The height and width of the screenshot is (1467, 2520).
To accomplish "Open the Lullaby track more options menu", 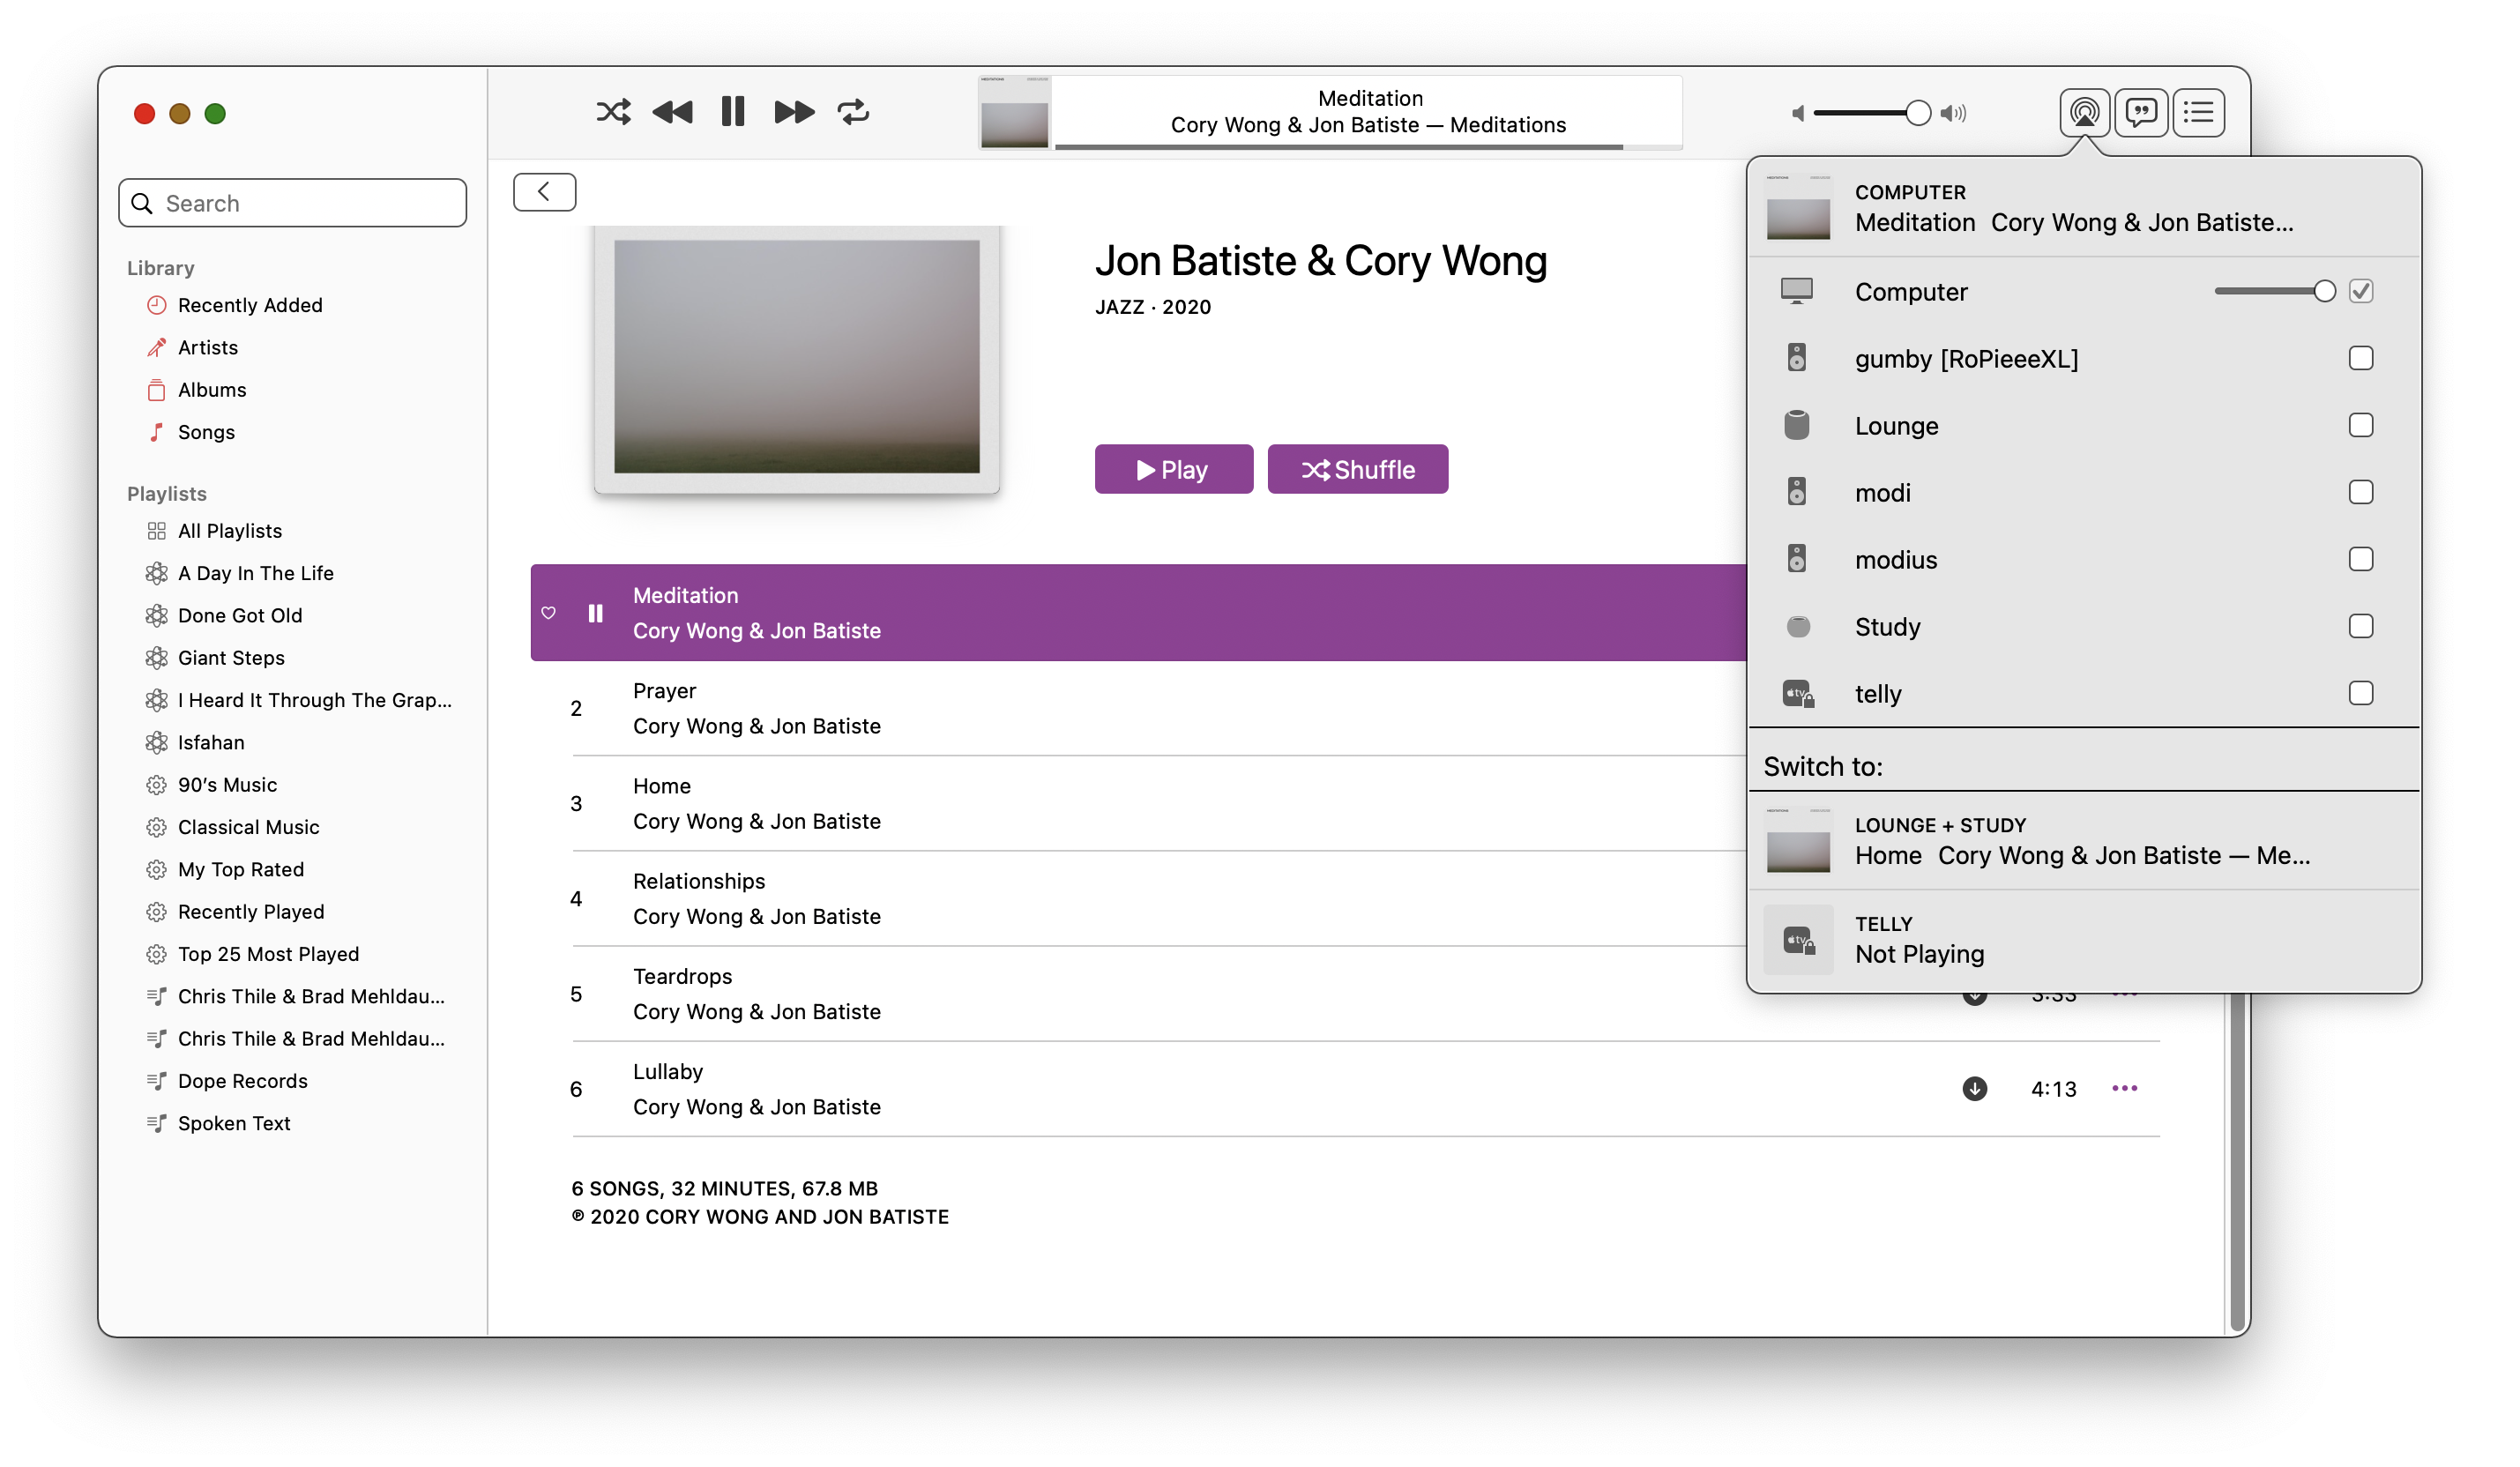I will point(2124,1088).
